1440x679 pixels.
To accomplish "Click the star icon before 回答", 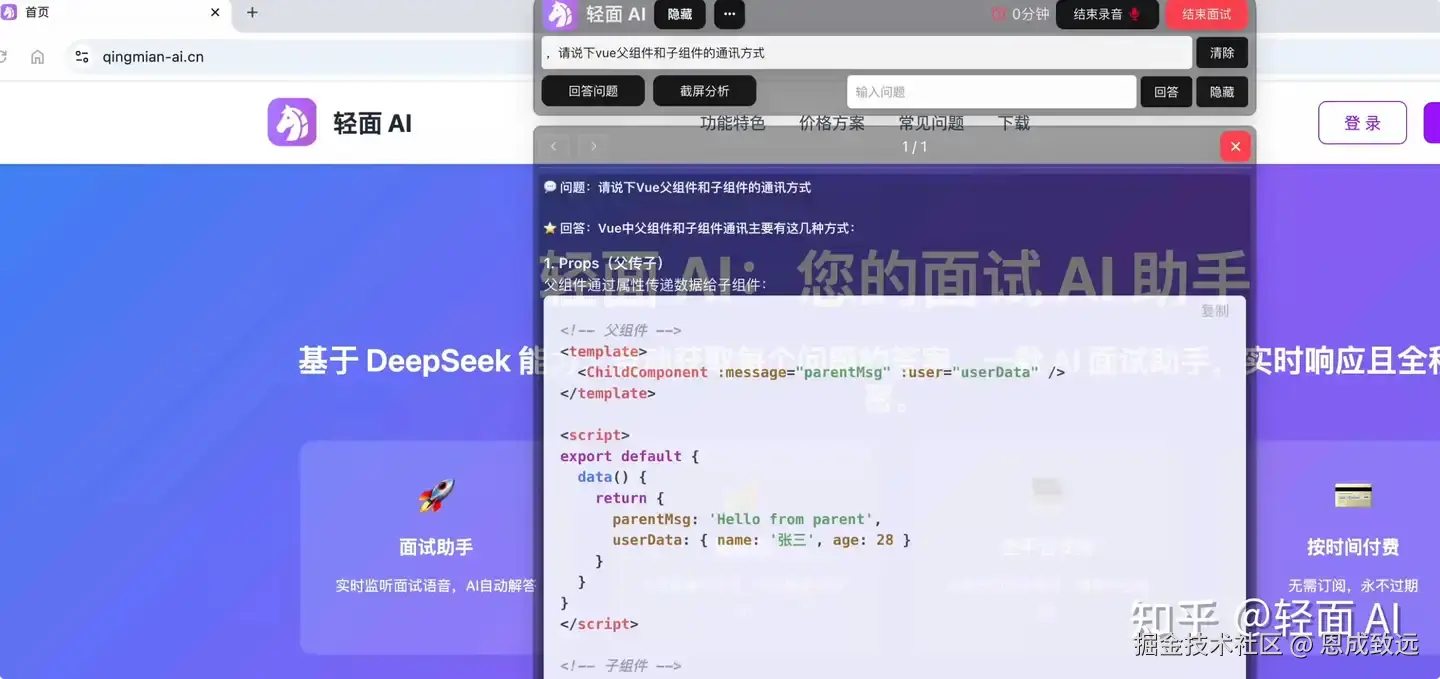I will [550, 228].
